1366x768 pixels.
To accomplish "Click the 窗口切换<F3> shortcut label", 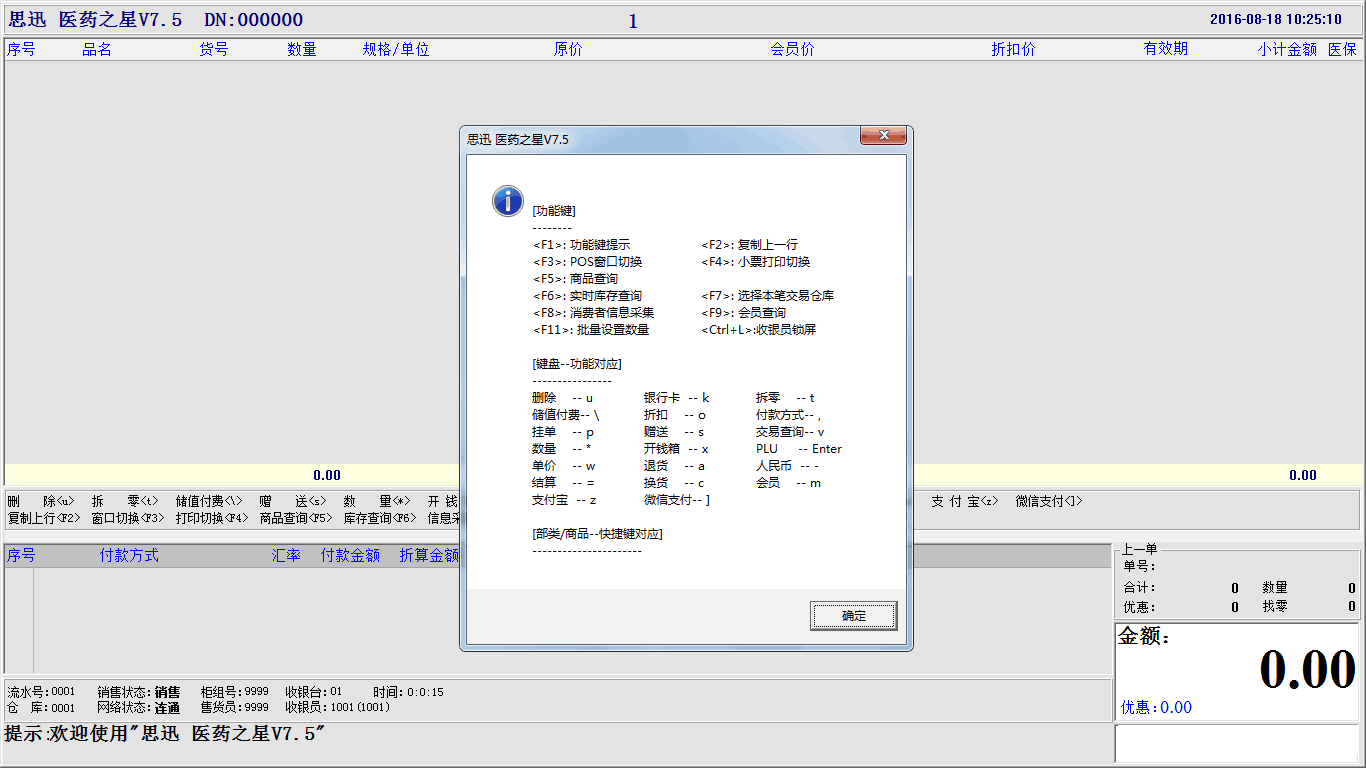I will 128,518.
